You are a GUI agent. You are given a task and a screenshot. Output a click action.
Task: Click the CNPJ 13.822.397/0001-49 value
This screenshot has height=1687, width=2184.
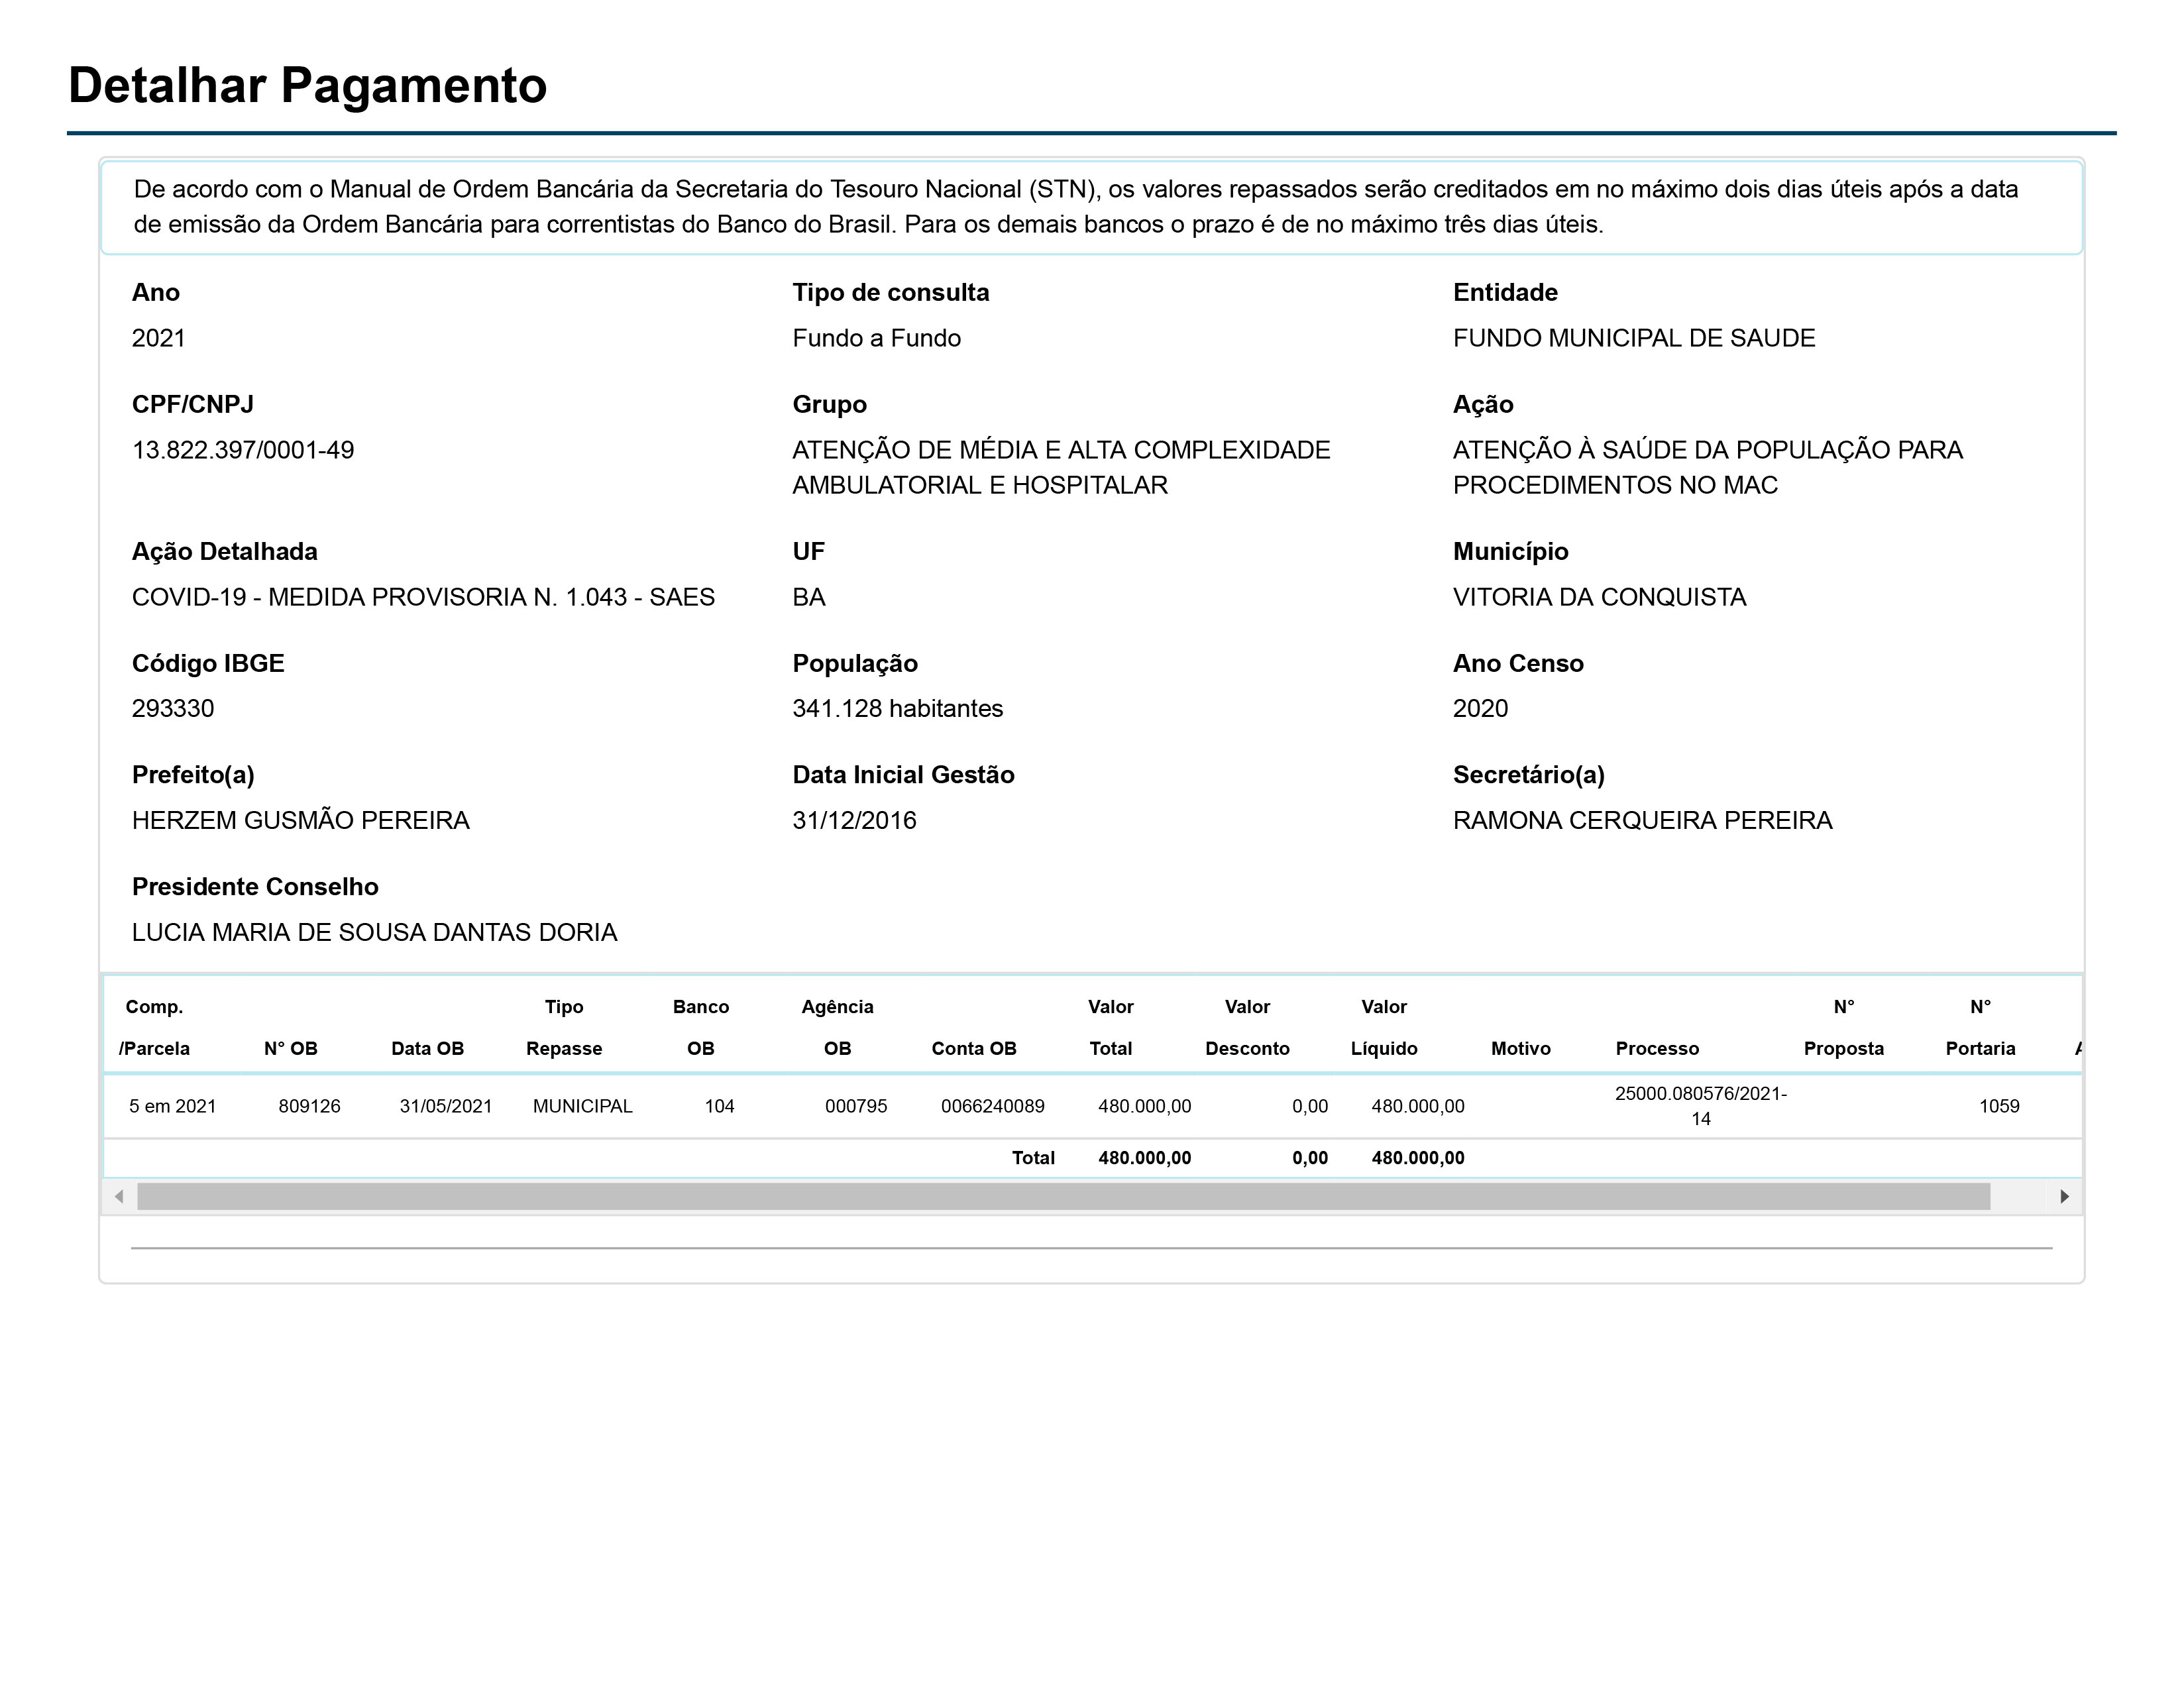[x=243, y=450]
